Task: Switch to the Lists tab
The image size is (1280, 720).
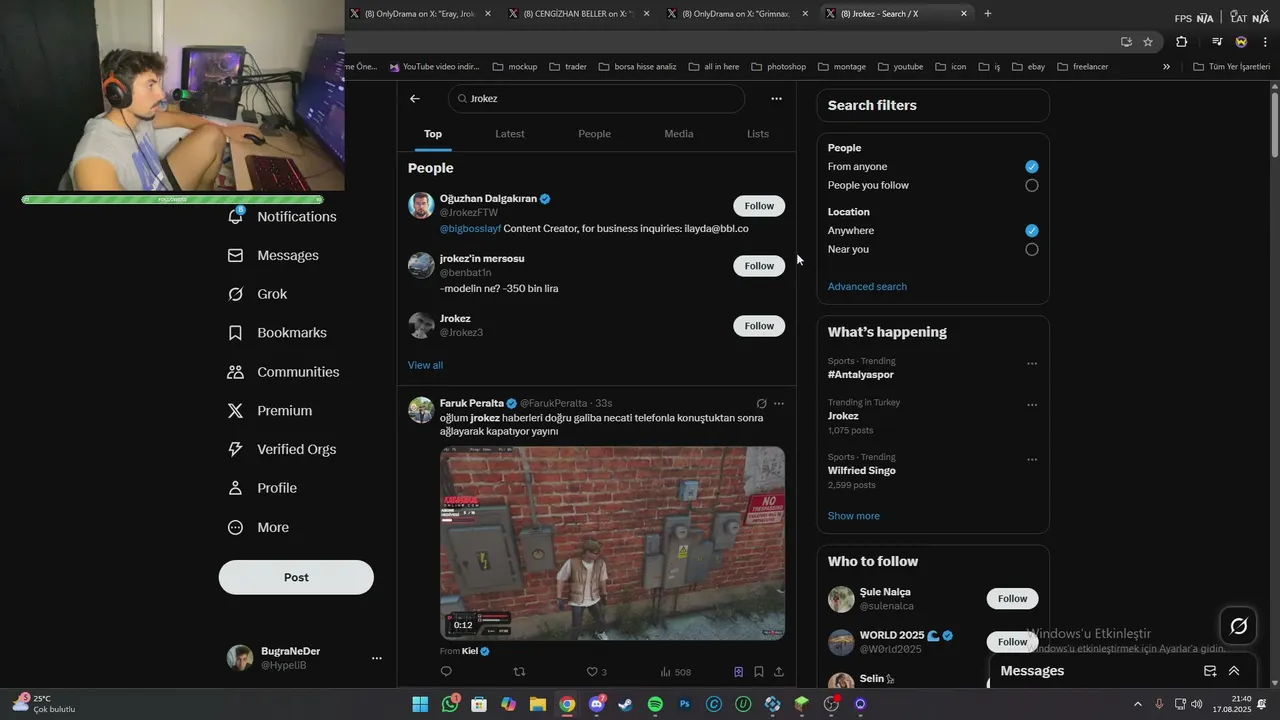Action: point(758,134)
